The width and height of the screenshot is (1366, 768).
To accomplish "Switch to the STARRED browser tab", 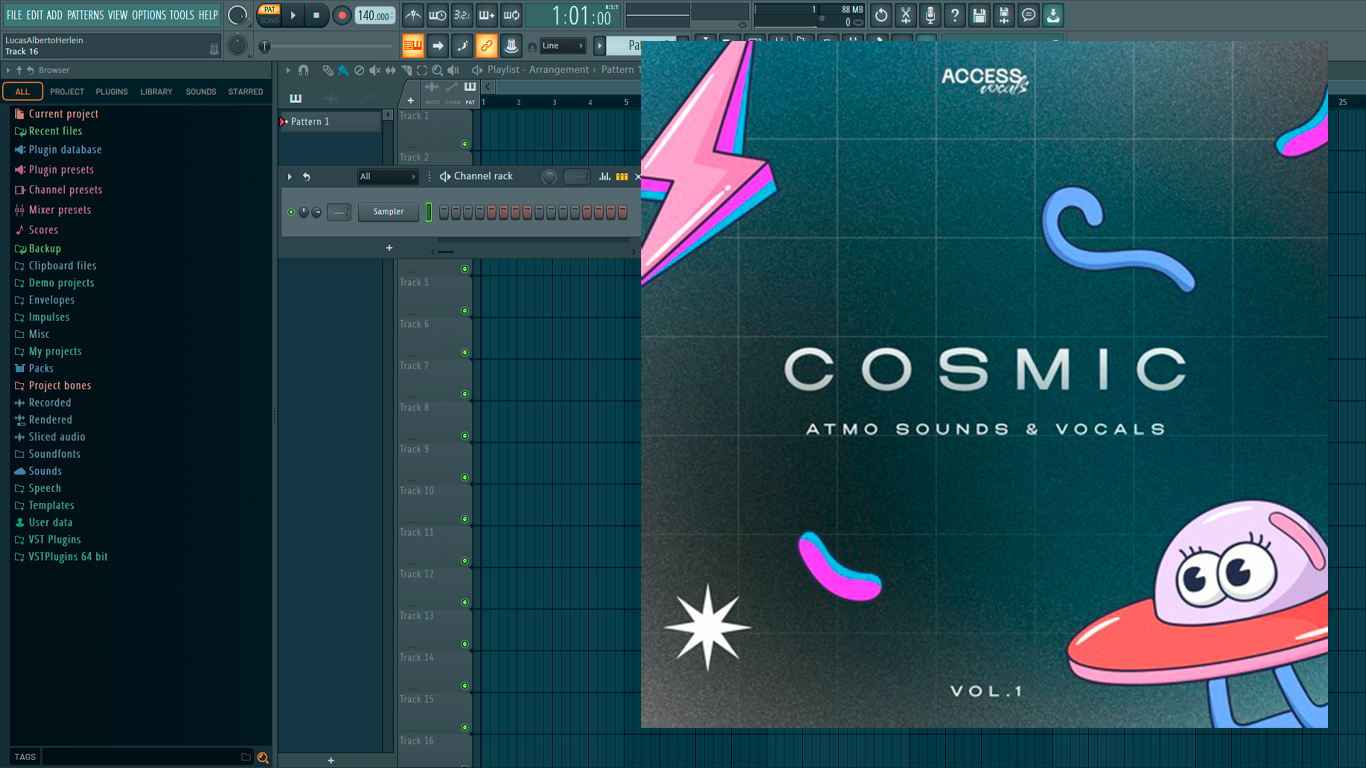I will pos(245,91).
